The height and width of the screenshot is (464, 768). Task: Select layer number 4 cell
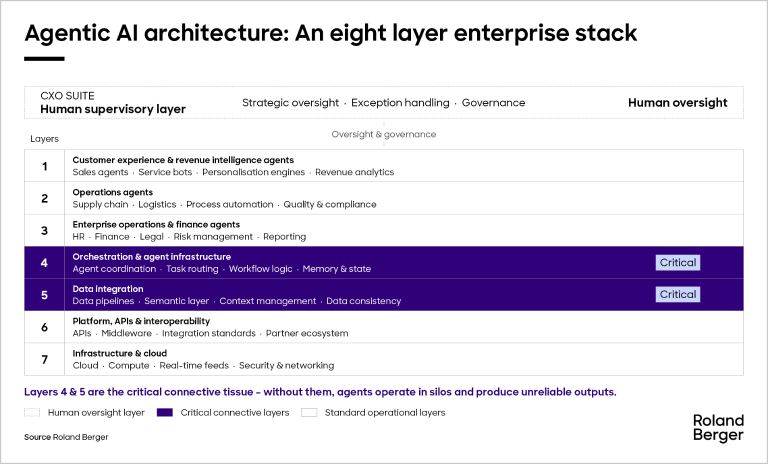(44, 263)
